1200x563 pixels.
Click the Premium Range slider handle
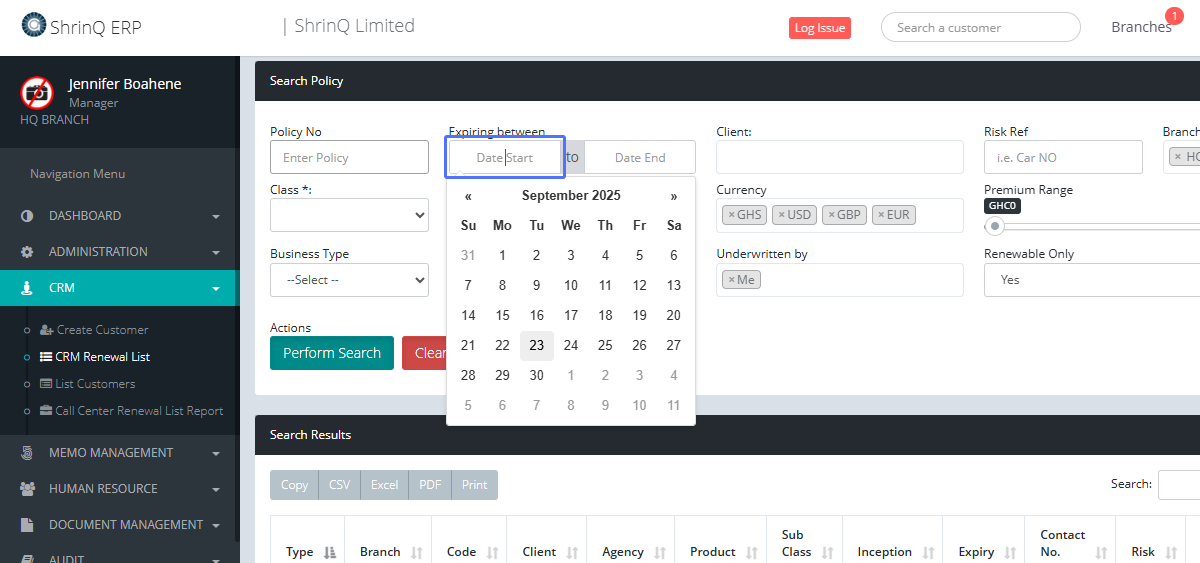pos(994,226)
